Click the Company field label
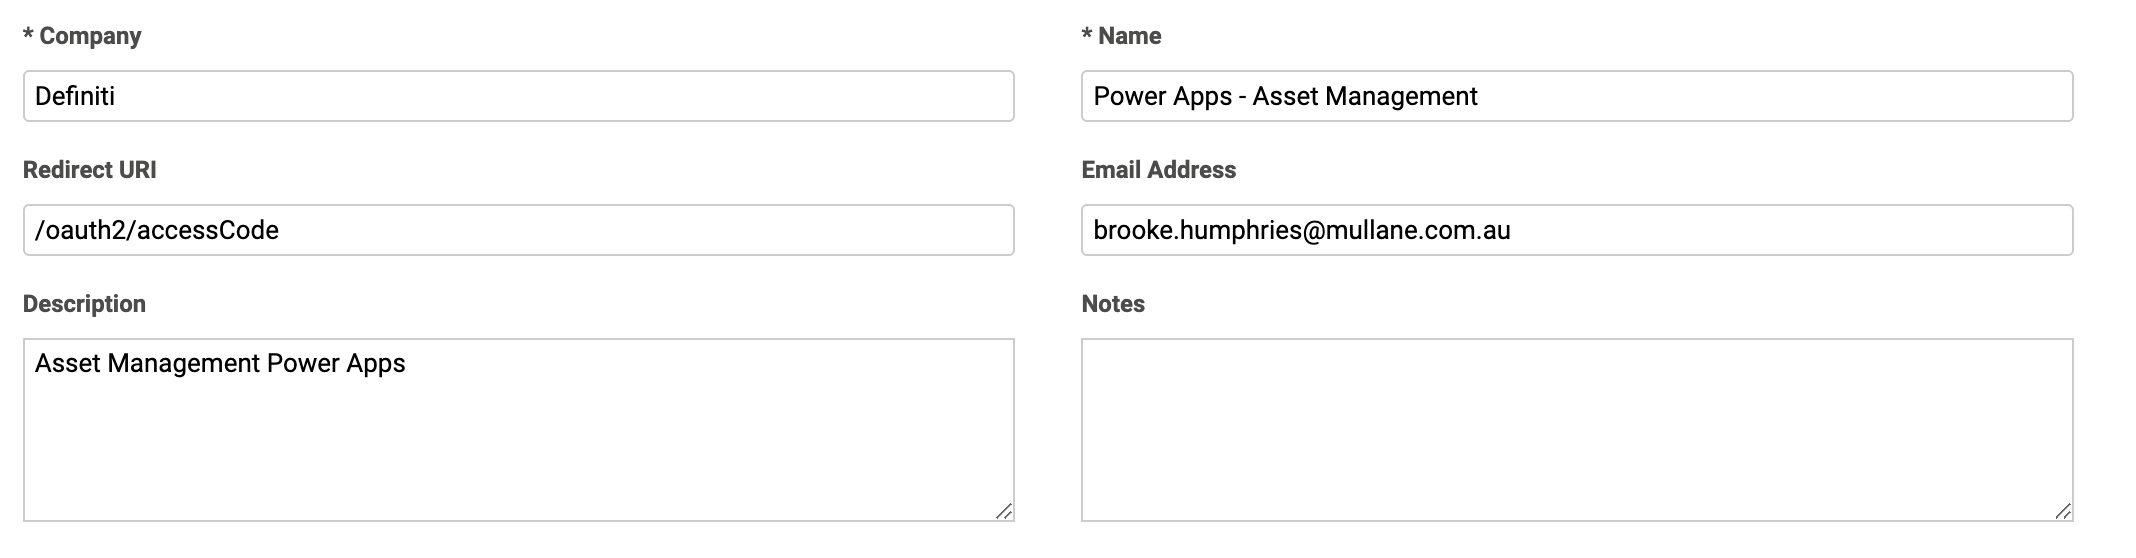 (82, 36)
